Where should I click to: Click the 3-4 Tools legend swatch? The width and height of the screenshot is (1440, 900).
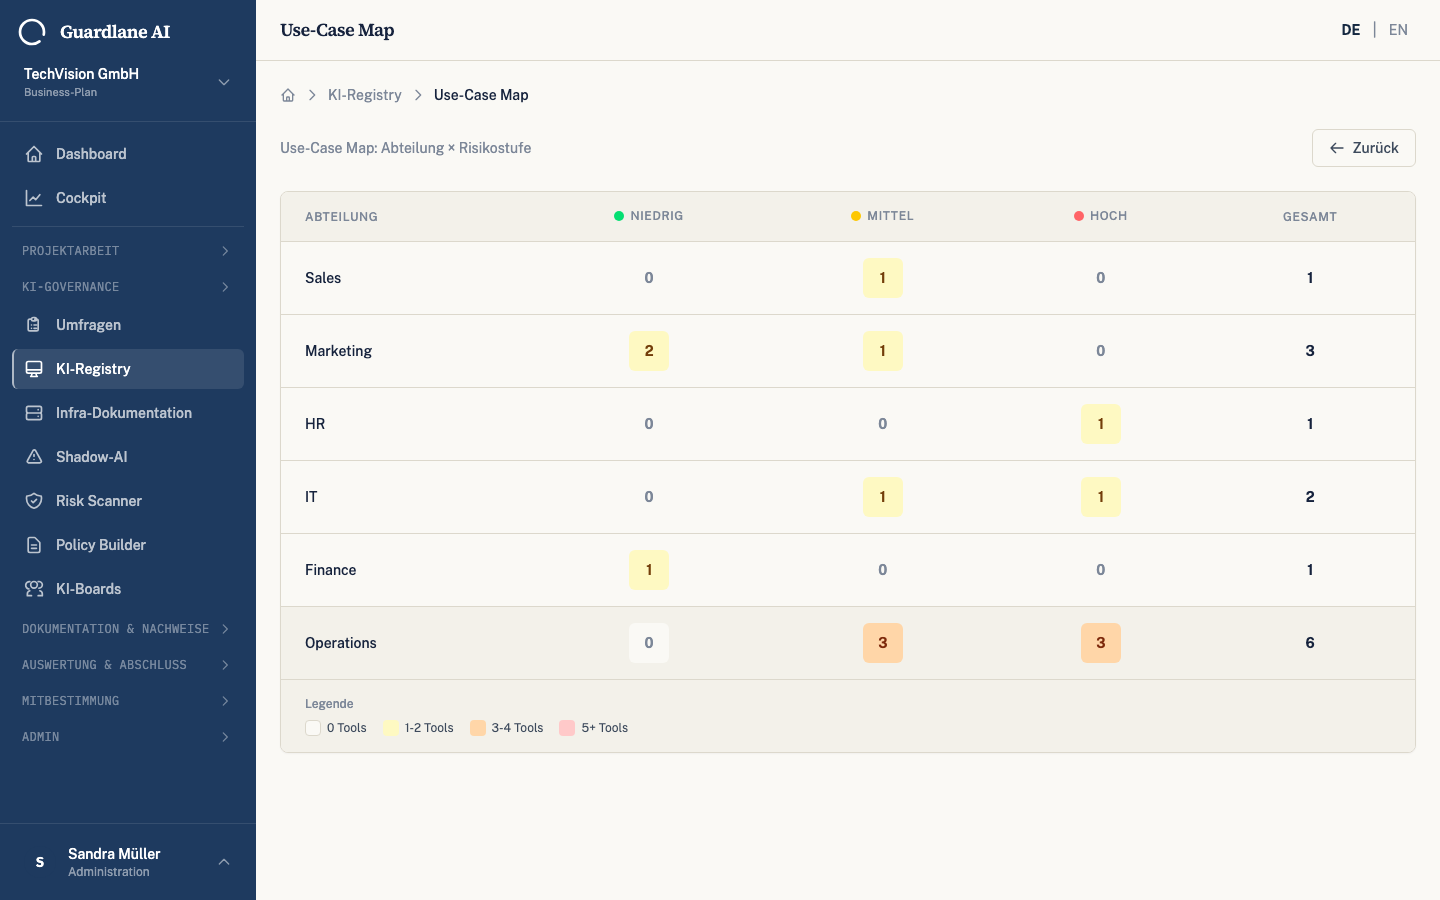coord(478,728)
